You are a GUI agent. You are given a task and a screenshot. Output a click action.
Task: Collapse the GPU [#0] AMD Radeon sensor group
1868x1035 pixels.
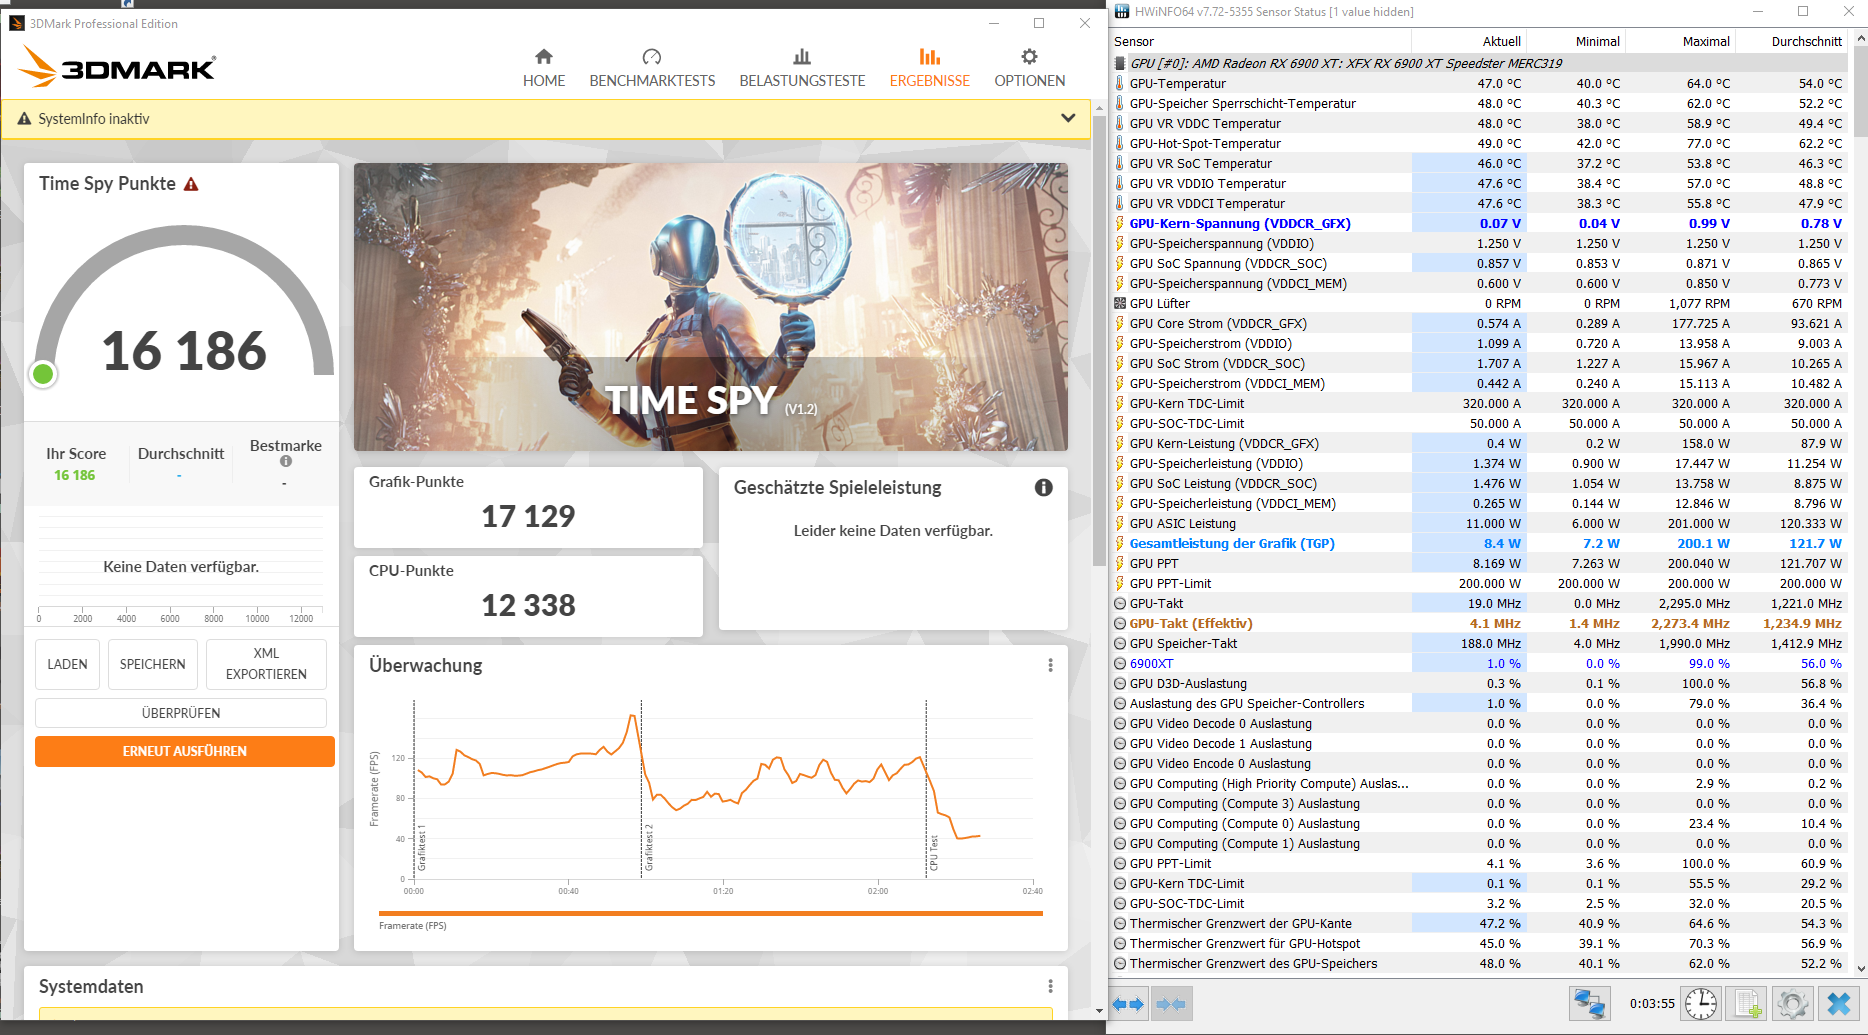1120,63
